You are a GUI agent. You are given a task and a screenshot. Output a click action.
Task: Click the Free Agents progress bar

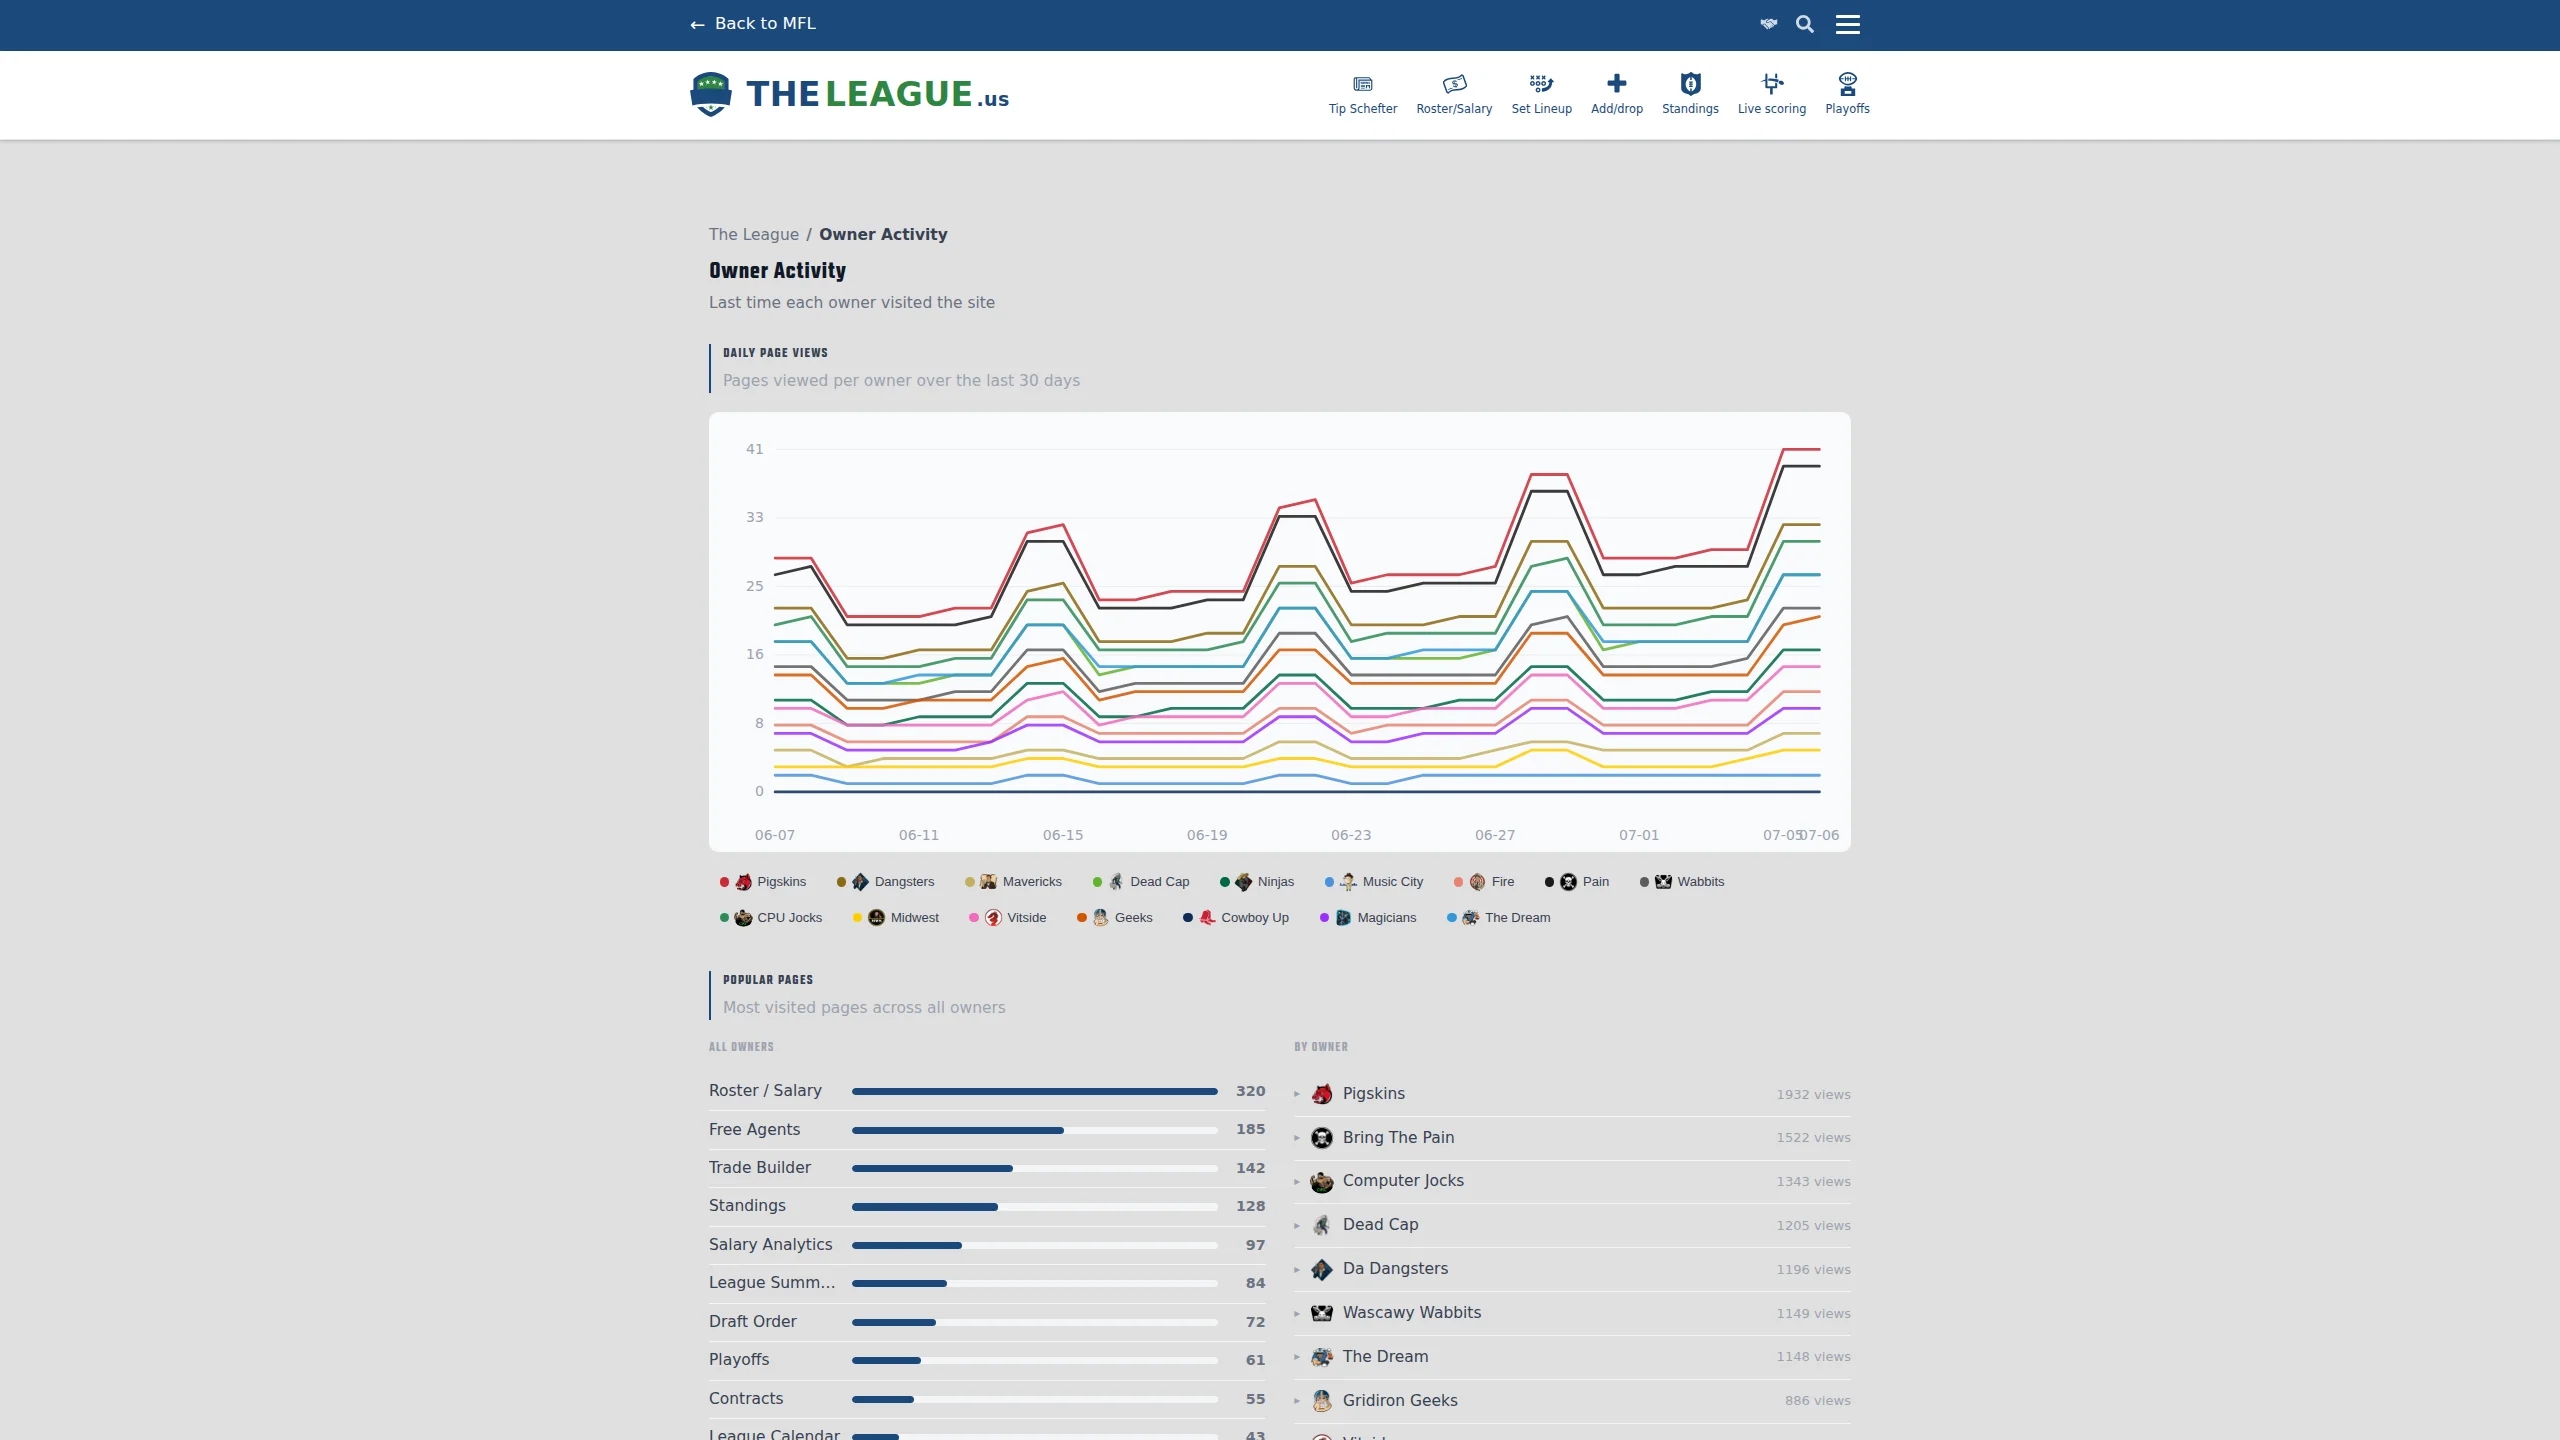[x=1034, y=1130]
